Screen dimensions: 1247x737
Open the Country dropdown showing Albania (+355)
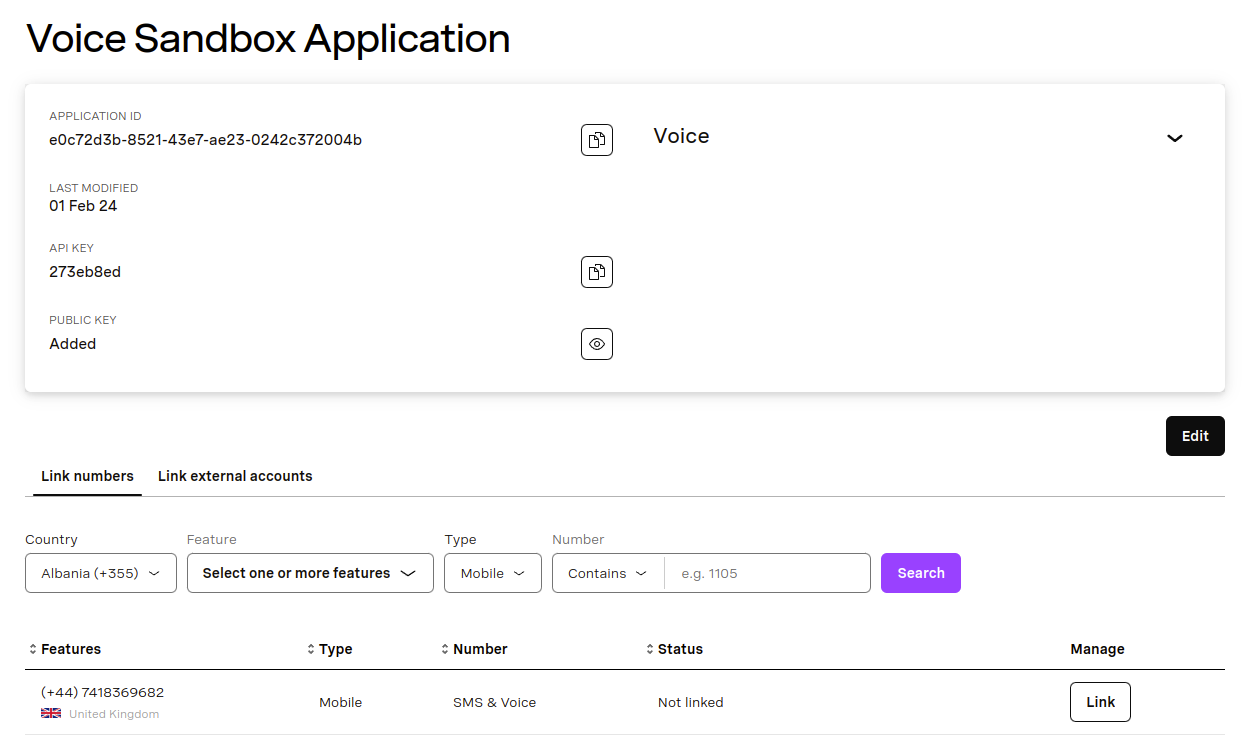coord(100,572)
